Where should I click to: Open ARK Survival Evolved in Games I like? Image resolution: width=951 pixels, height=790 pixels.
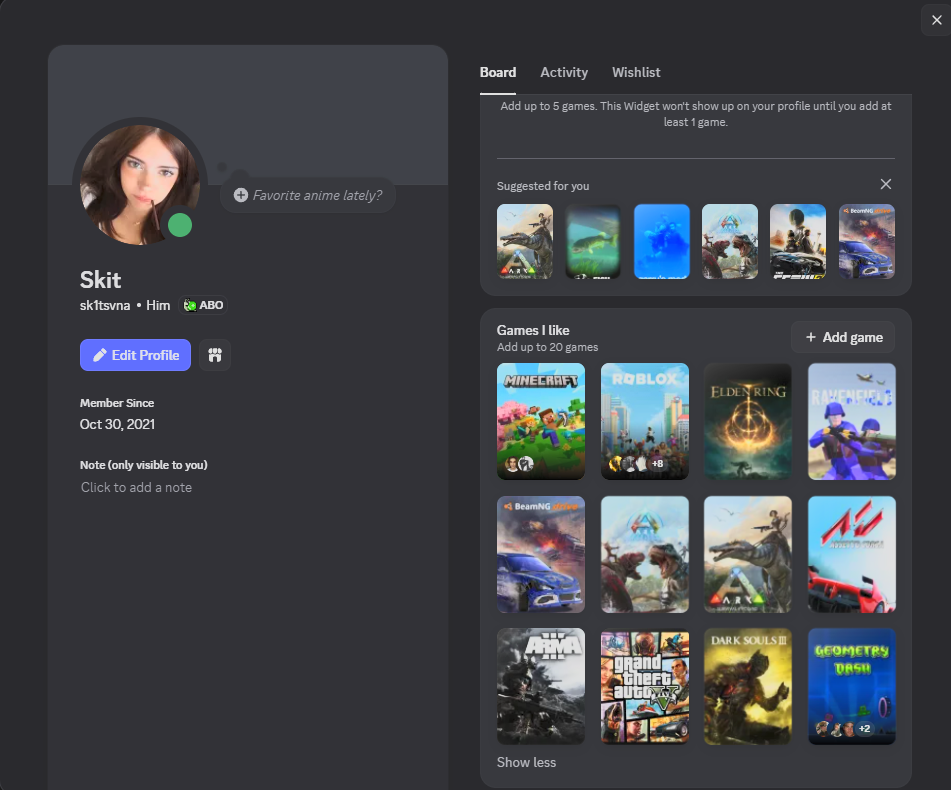click(x=748, y=554)
